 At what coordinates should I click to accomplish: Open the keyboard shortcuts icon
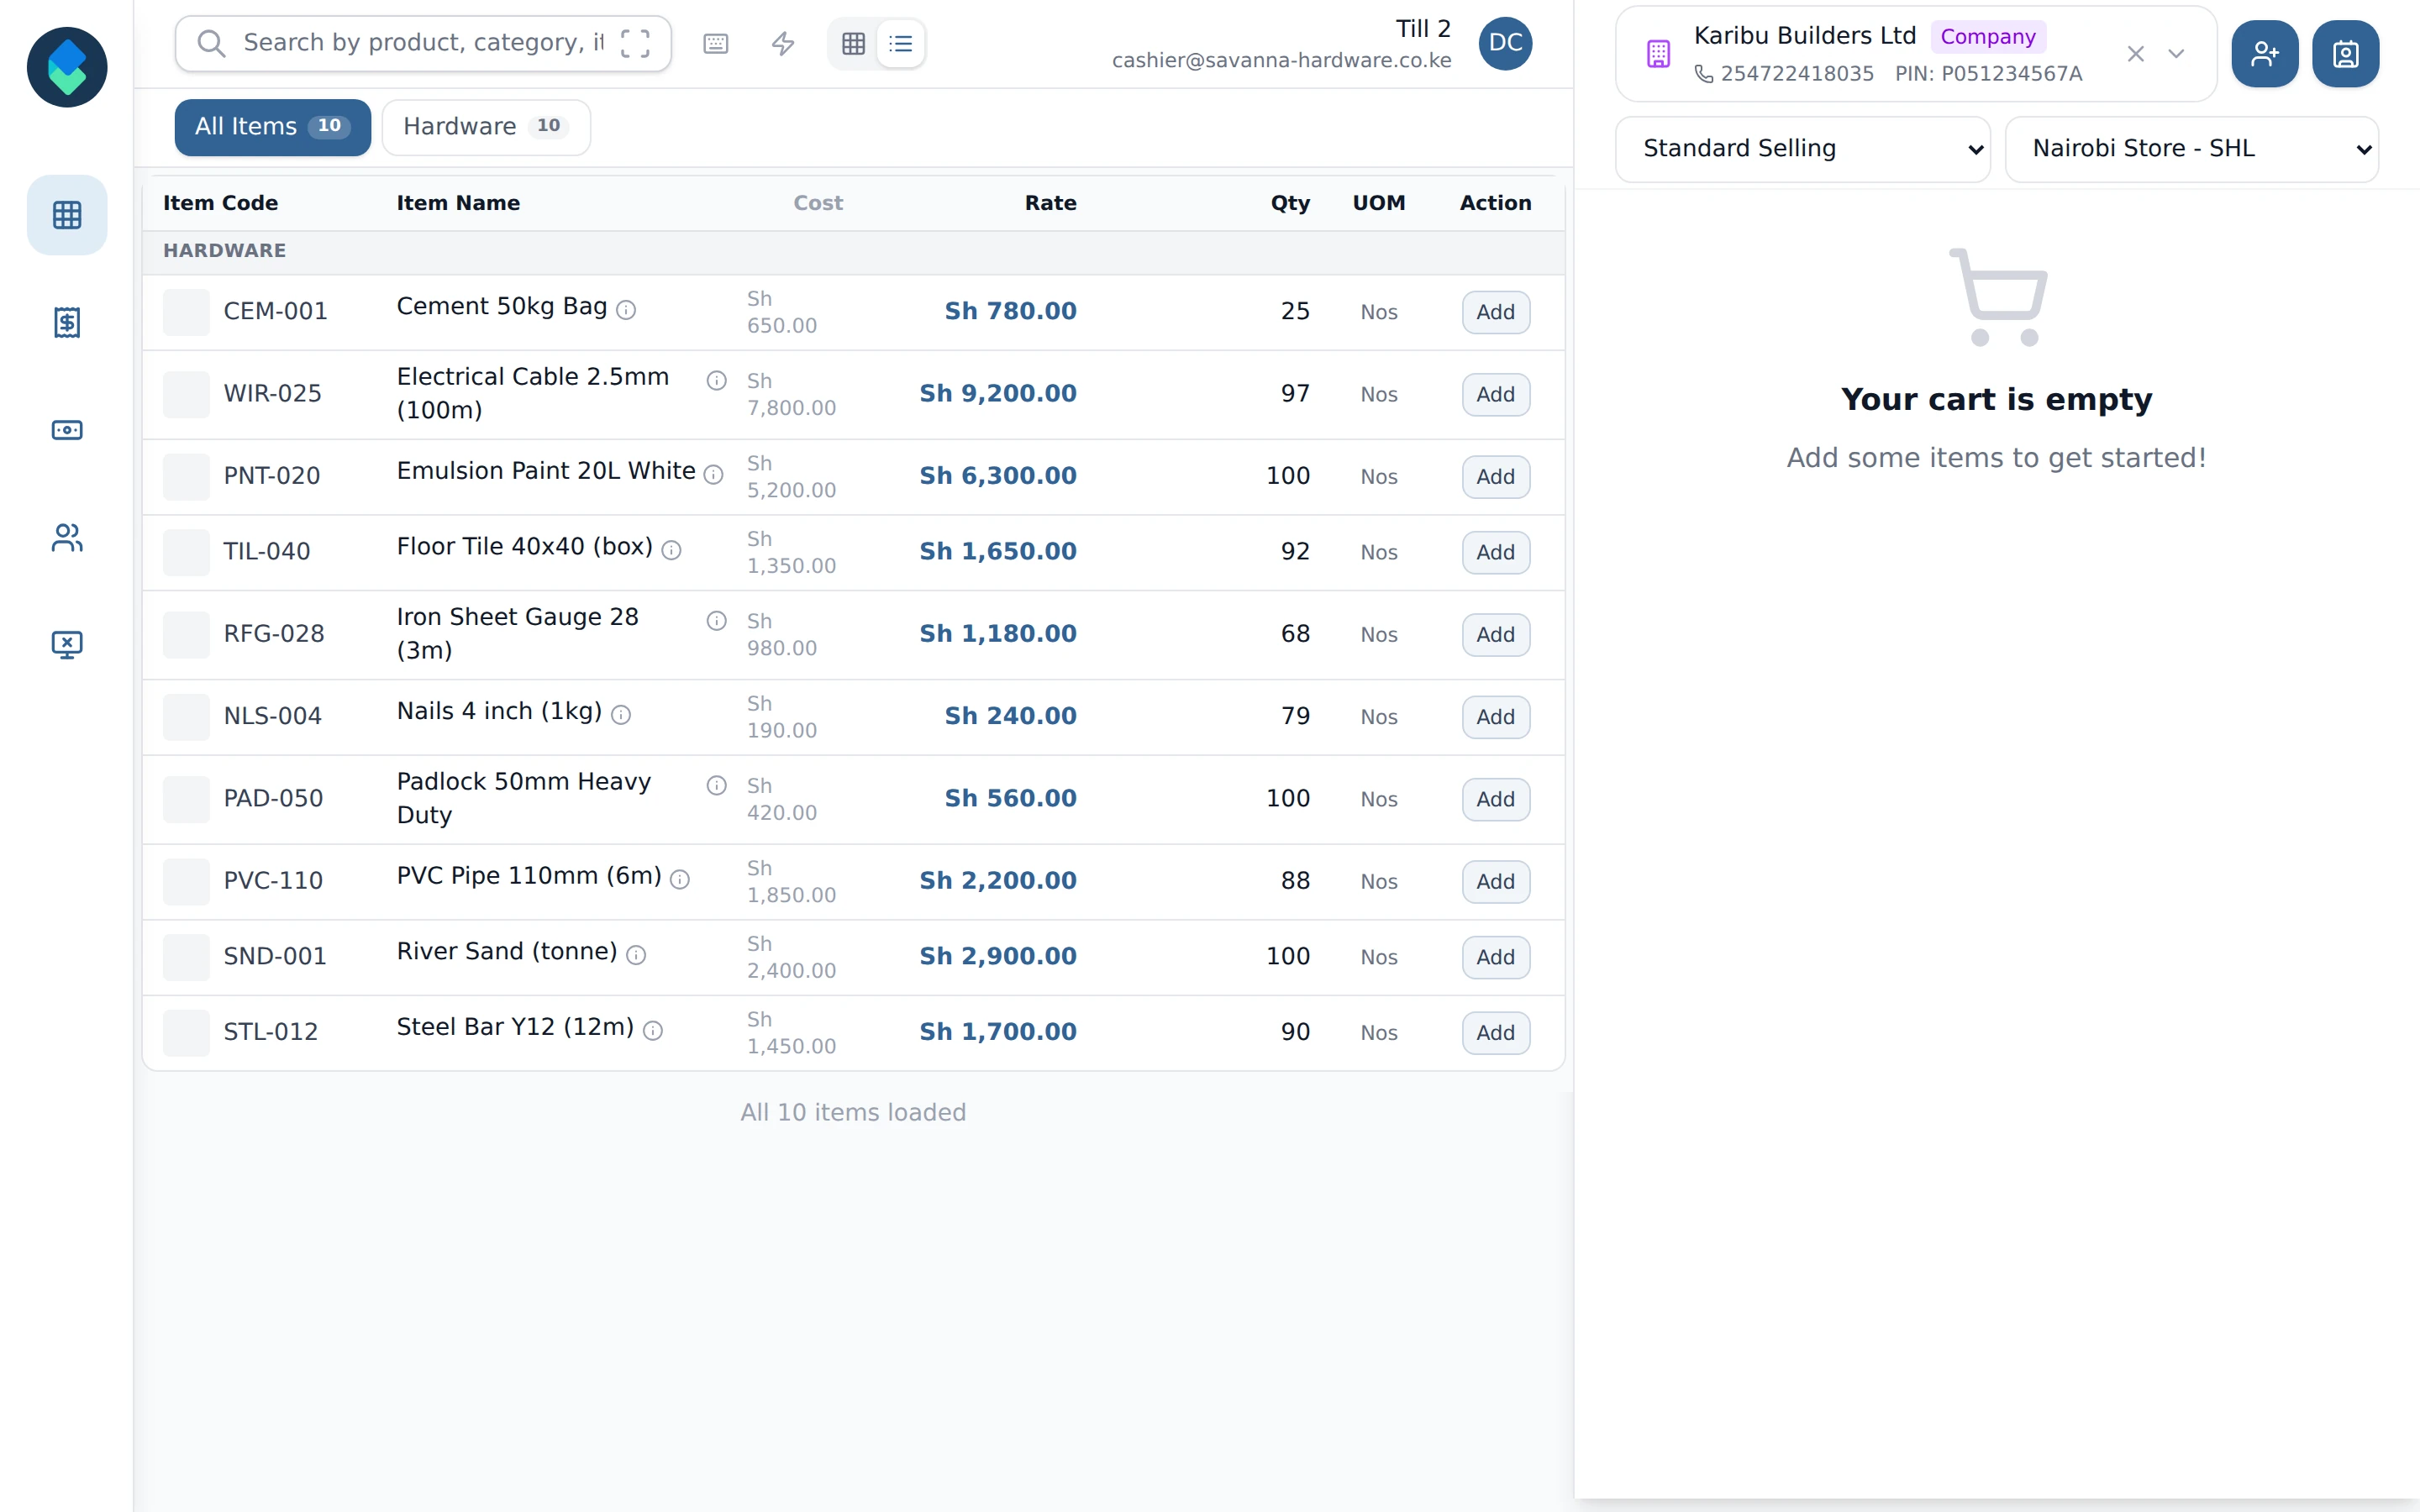716,43
